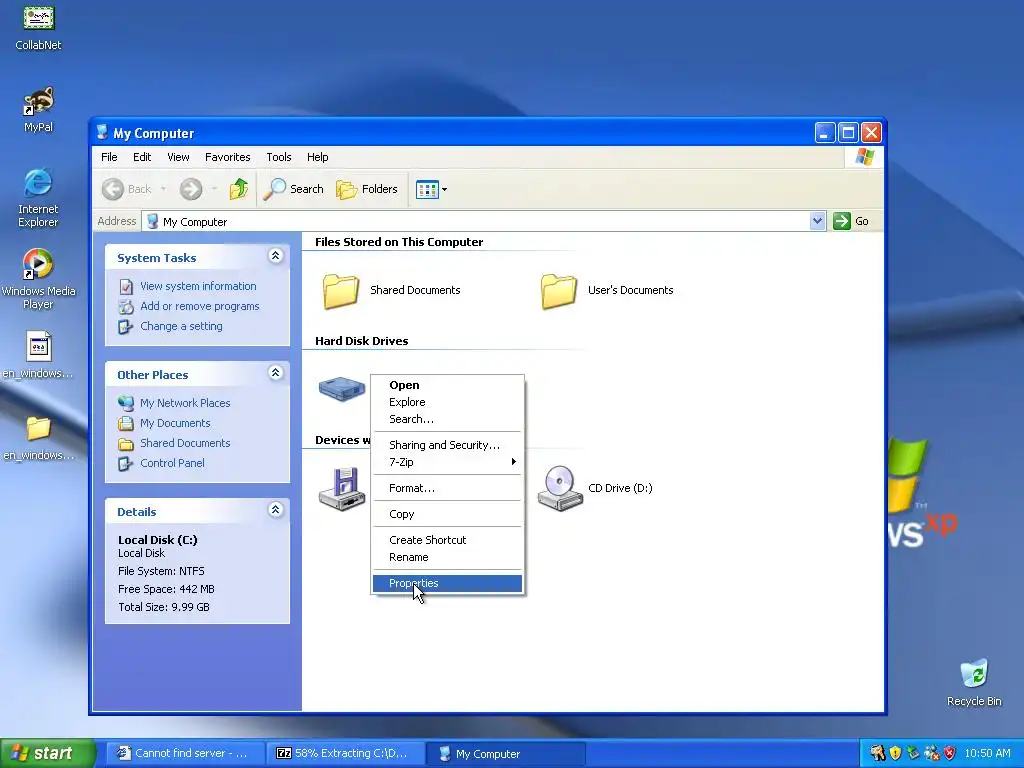The image size is (1024, 768).
Task: Open the Help menu
Action: (x=317, y=157)
